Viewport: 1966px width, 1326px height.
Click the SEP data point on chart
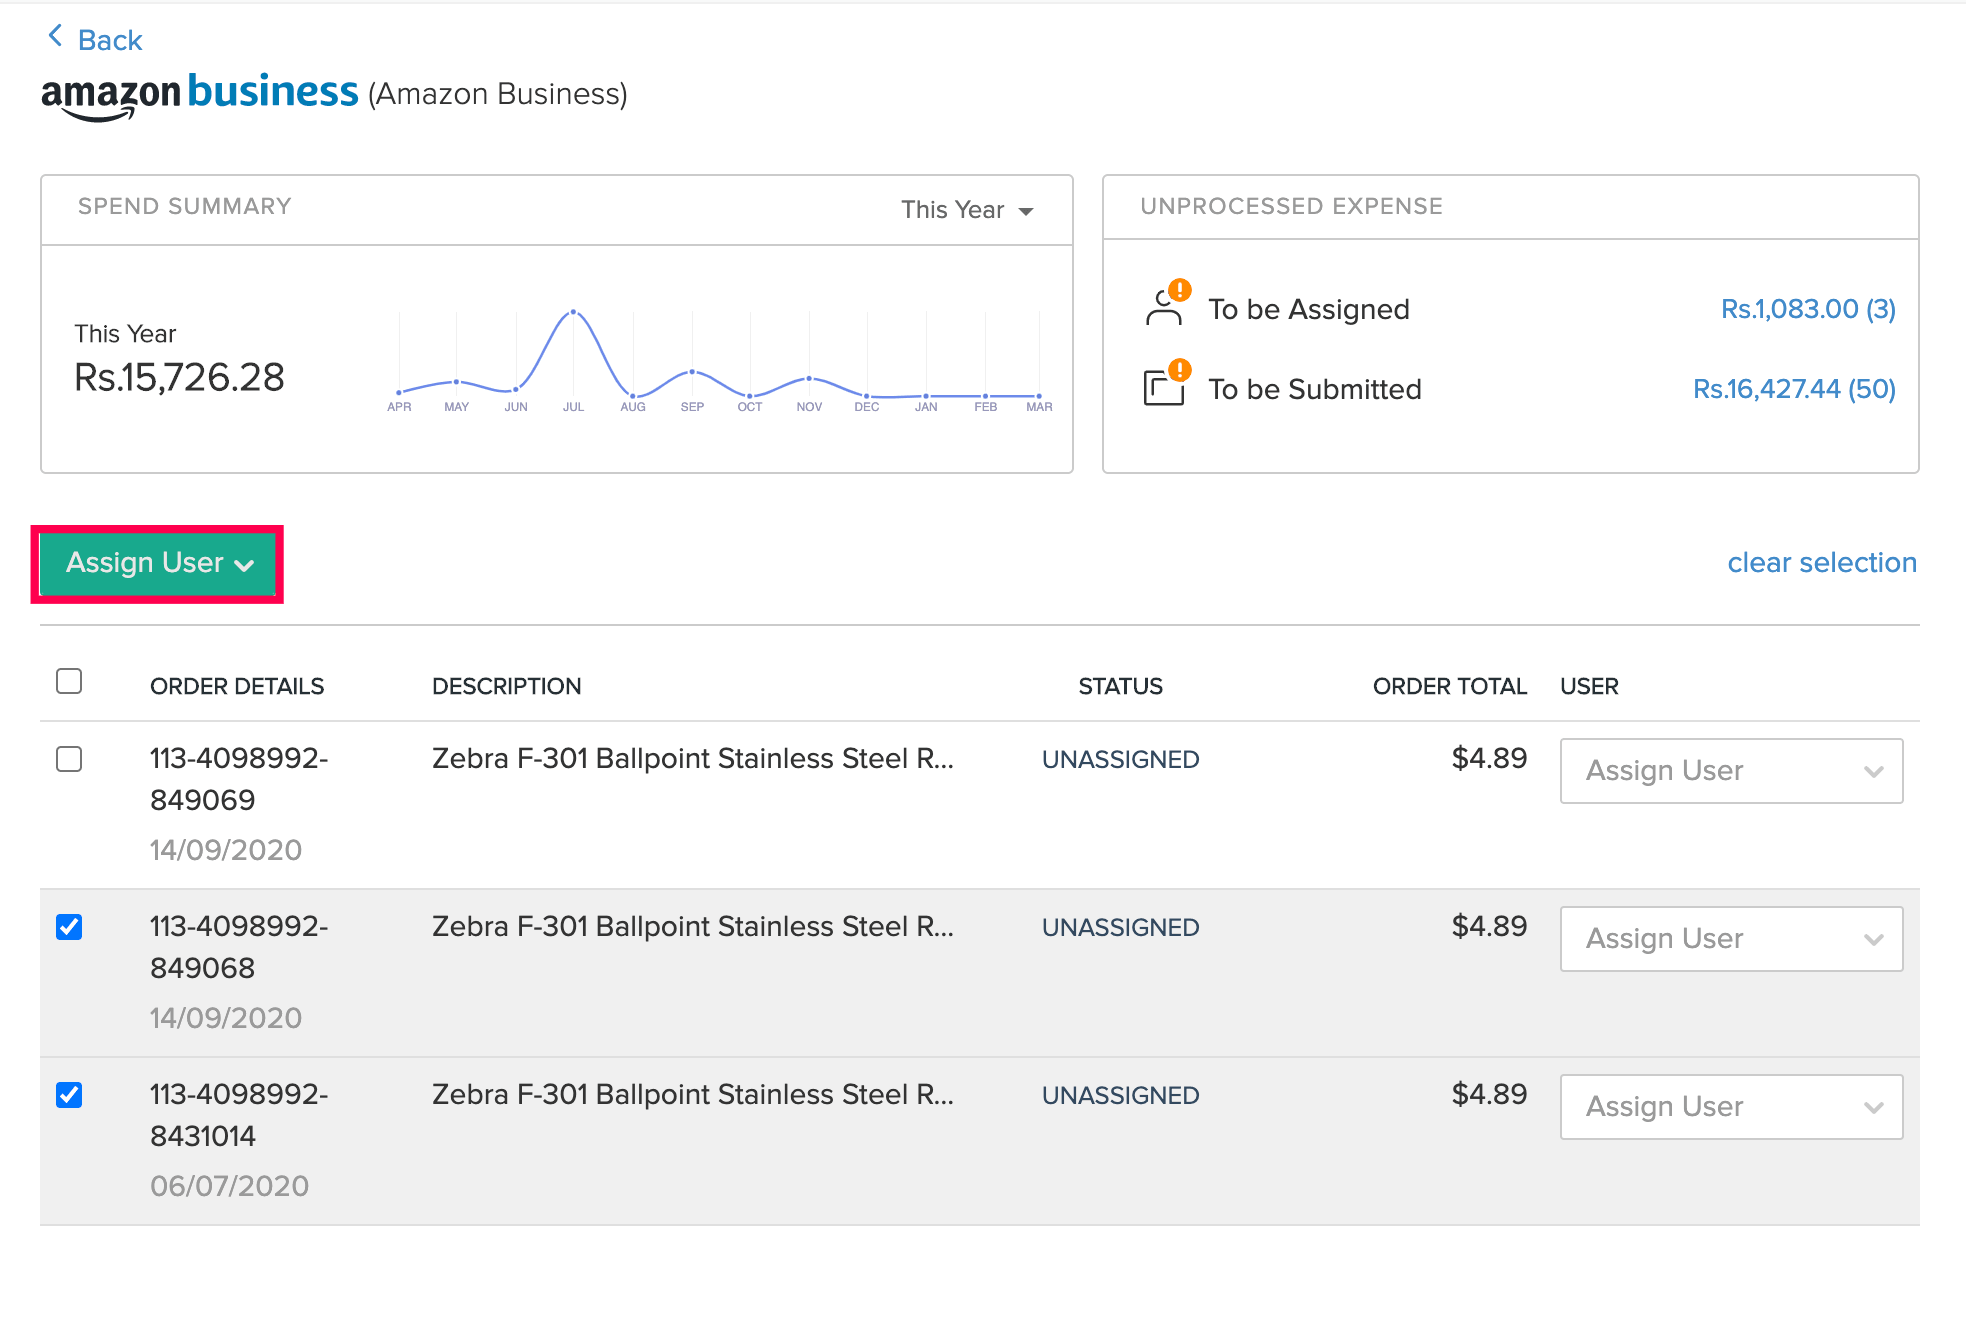692,372
